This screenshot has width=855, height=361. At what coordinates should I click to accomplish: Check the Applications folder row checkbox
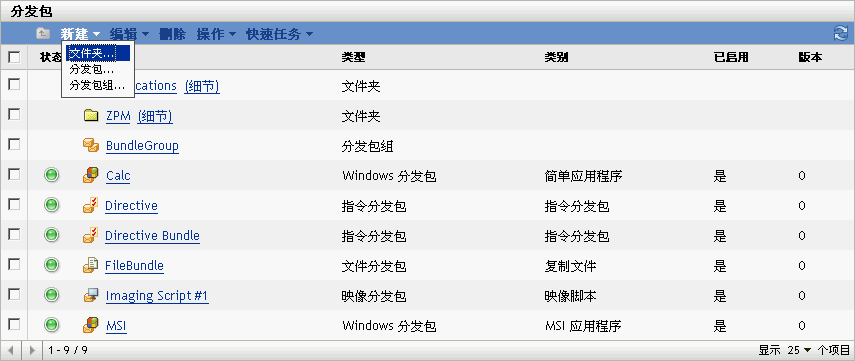[x=14, y=84]
